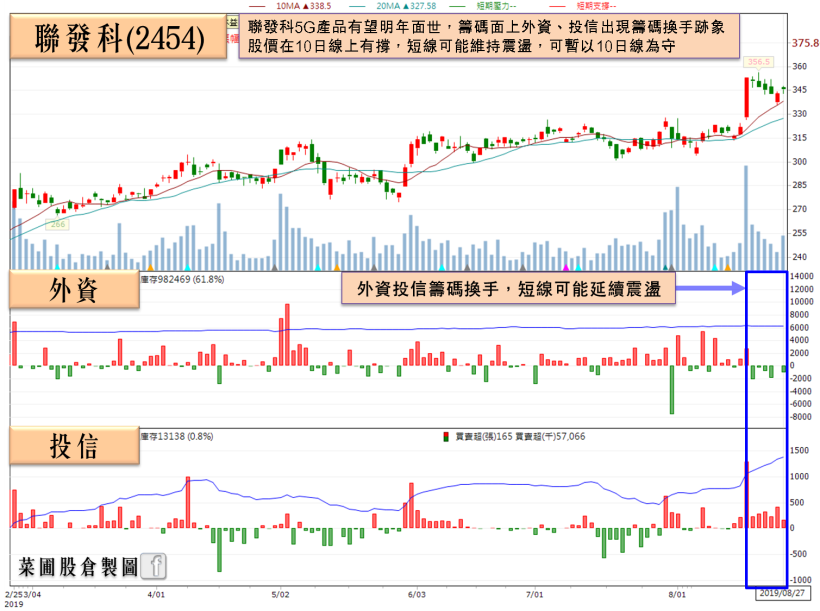Viewport: 820px width, 611px height.
Task: Click the 7/01 date on time axis
Action: point(534,595)
